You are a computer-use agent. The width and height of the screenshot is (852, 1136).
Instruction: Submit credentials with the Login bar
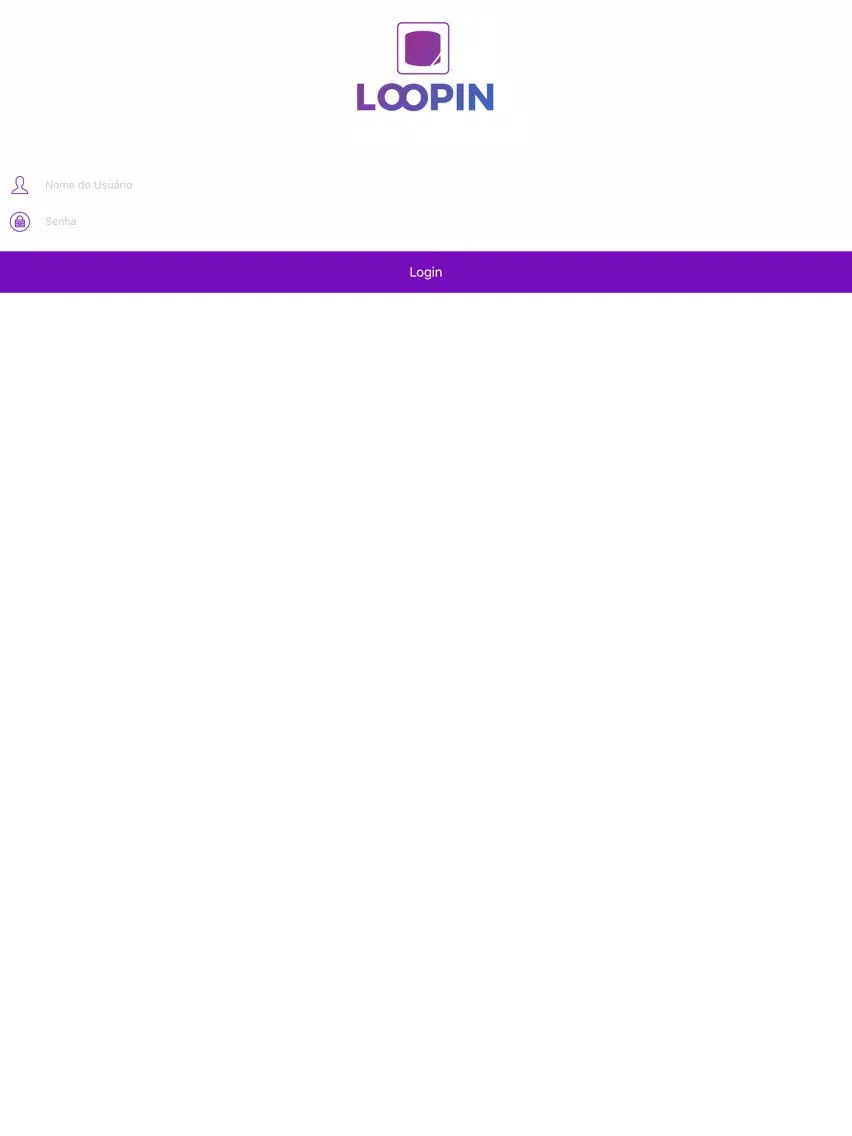(426, 272)
